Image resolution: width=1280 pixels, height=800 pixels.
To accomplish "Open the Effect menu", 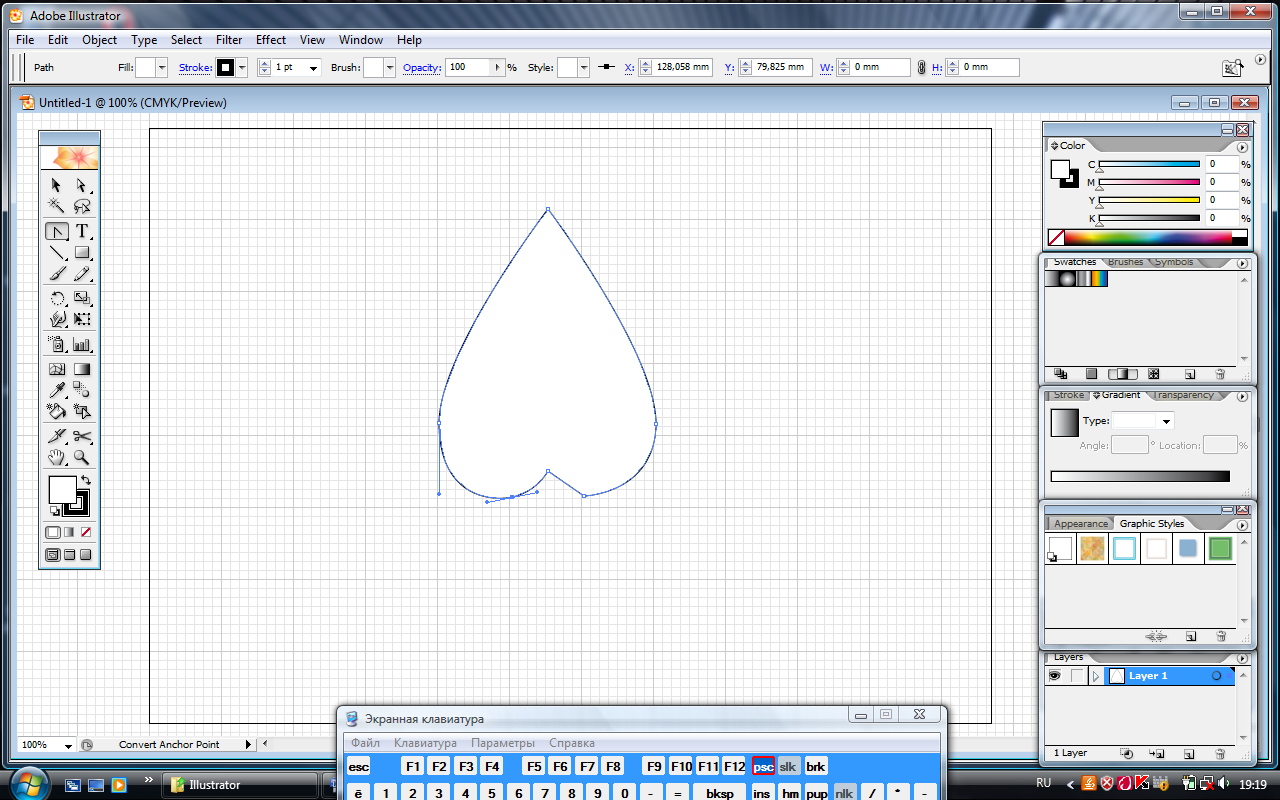I will coord(271,40).
